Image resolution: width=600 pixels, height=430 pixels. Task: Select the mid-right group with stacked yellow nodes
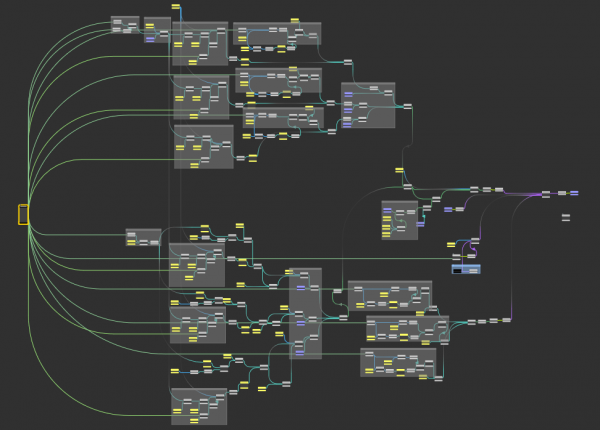click(399, 221)
